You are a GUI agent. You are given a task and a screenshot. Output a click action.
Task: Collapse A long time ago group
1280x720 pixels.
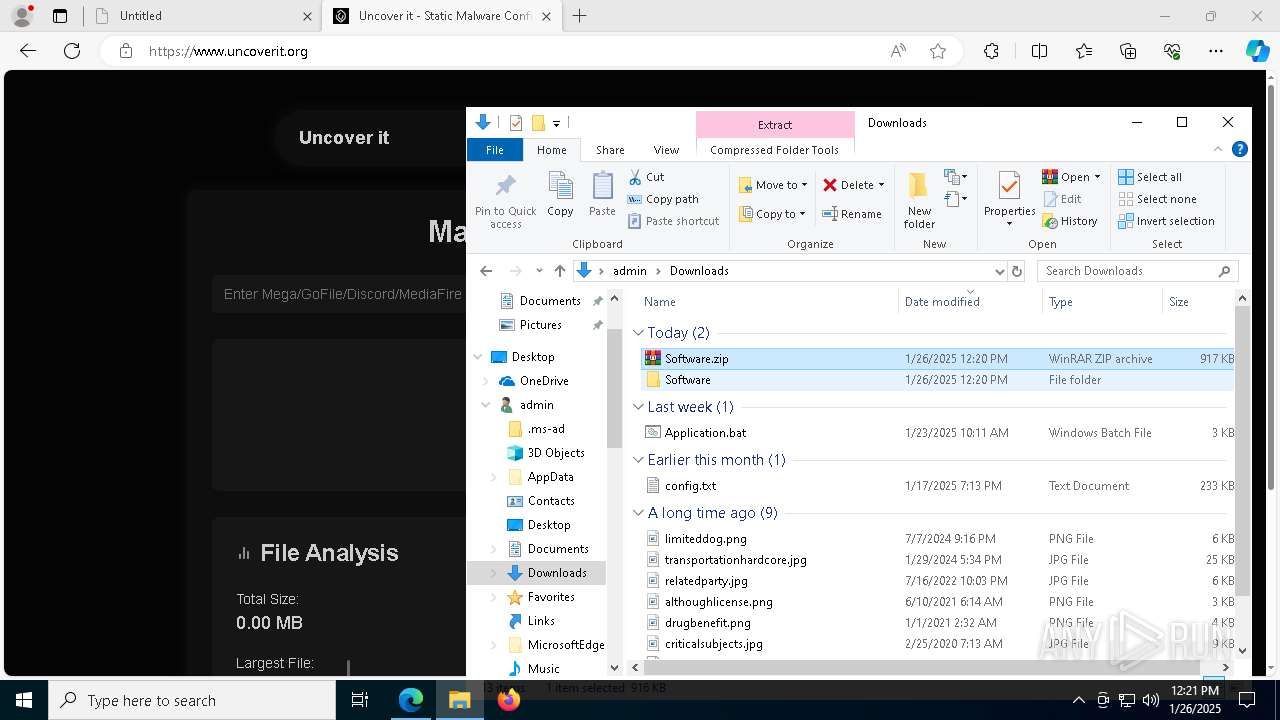click(639, 513)
